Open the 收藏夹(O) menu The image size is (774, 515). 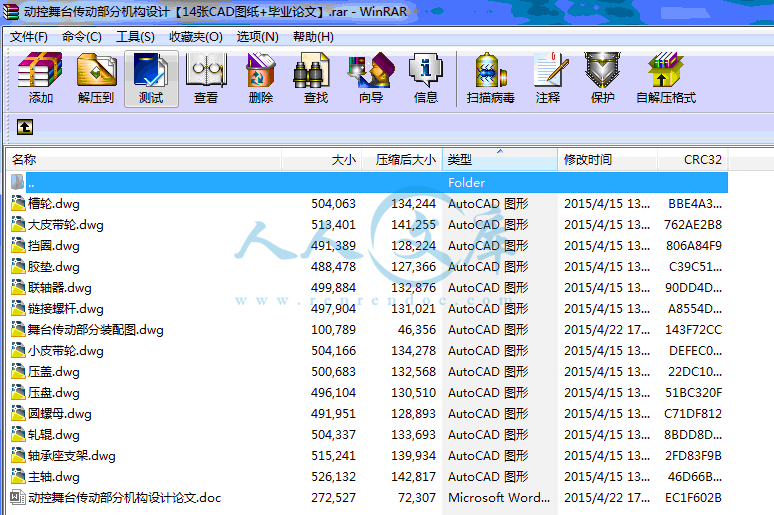[195, 37]
